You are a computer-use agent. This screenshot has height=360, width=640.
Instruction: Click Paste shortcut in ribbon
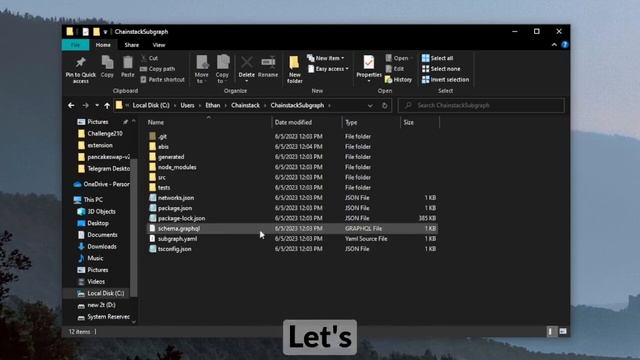click(162, 80)
